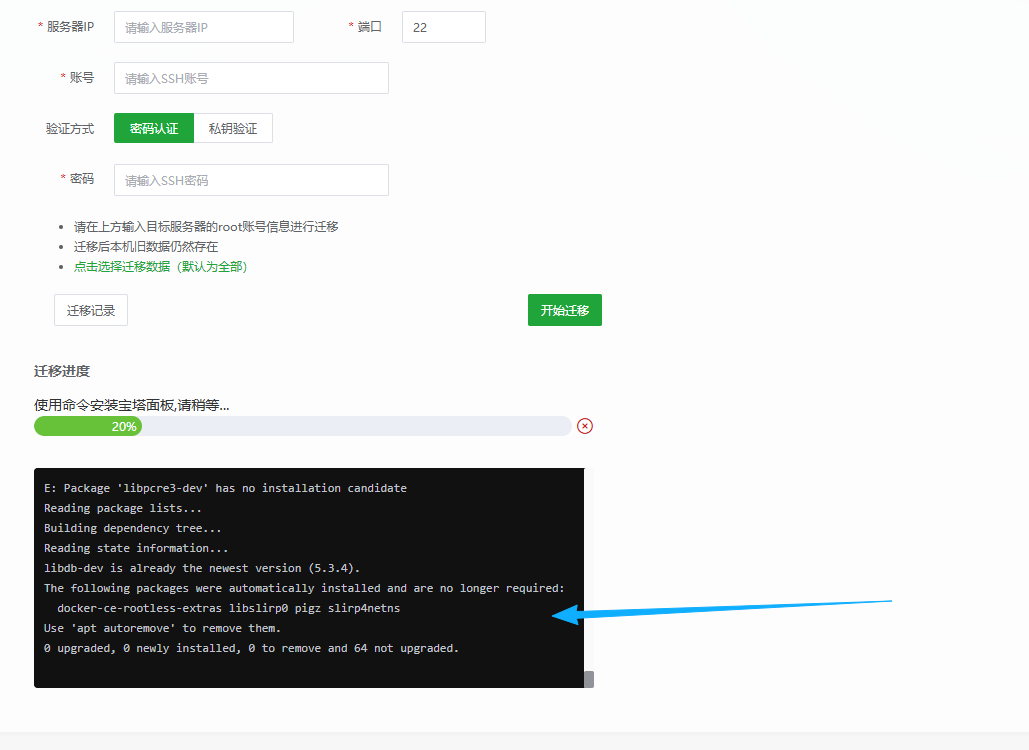This screenshot has width=1029, height=750.
Task: Focus the 端口 field showing 22
Action: [x=443, y=28]
